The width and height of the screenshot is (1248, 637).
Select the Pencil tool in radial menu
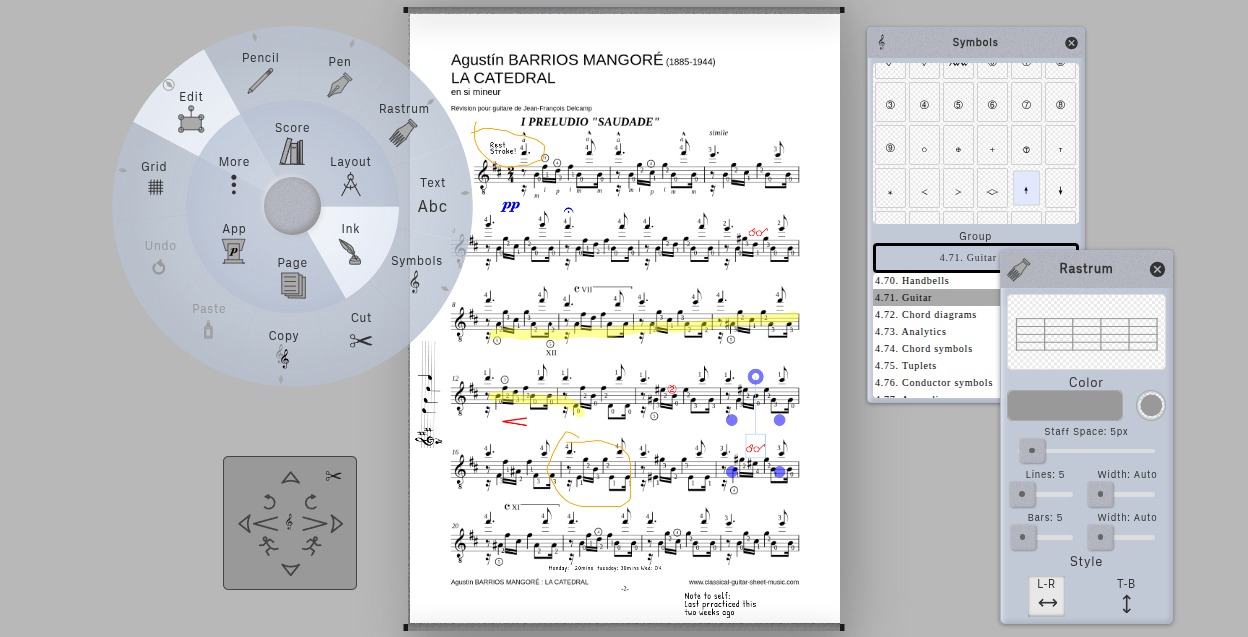[x=260, y=73]
